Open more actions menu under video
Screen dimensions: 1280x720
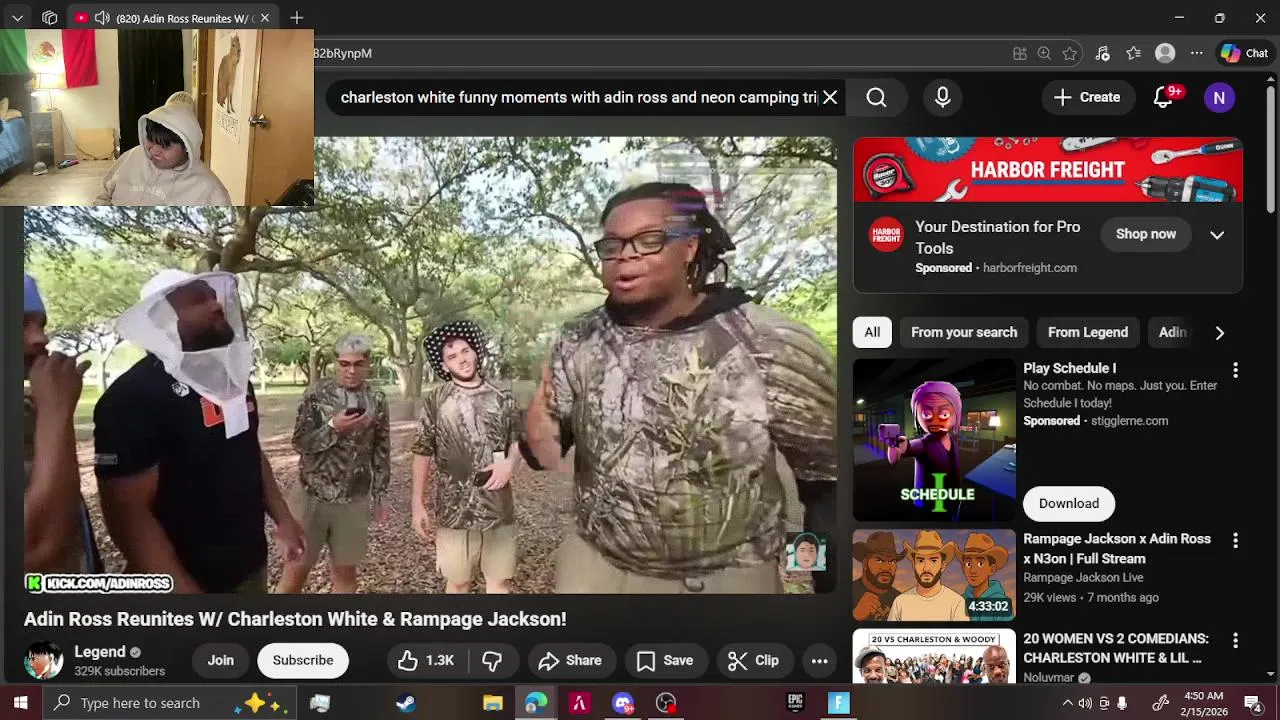[819, 660]
